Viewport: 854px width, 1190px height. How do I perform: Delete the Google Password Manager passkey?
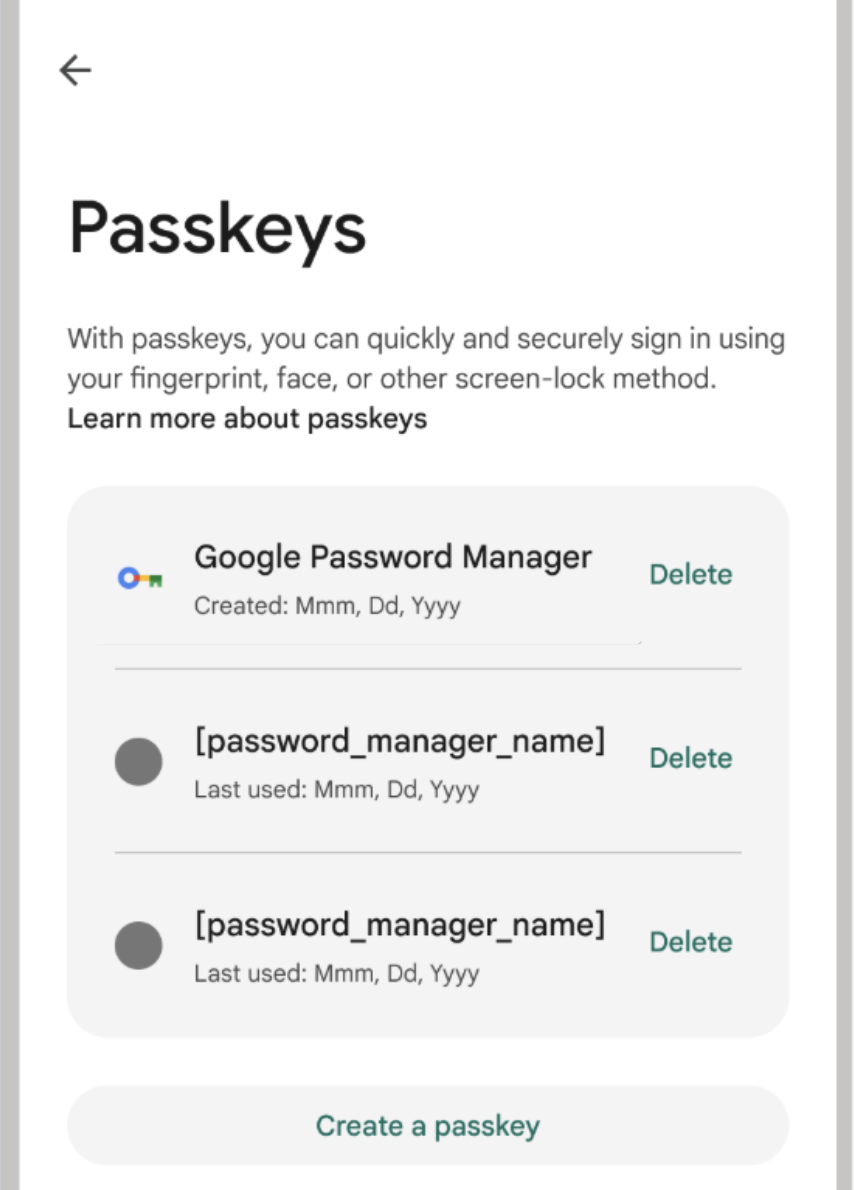click(x=690, y=575)
